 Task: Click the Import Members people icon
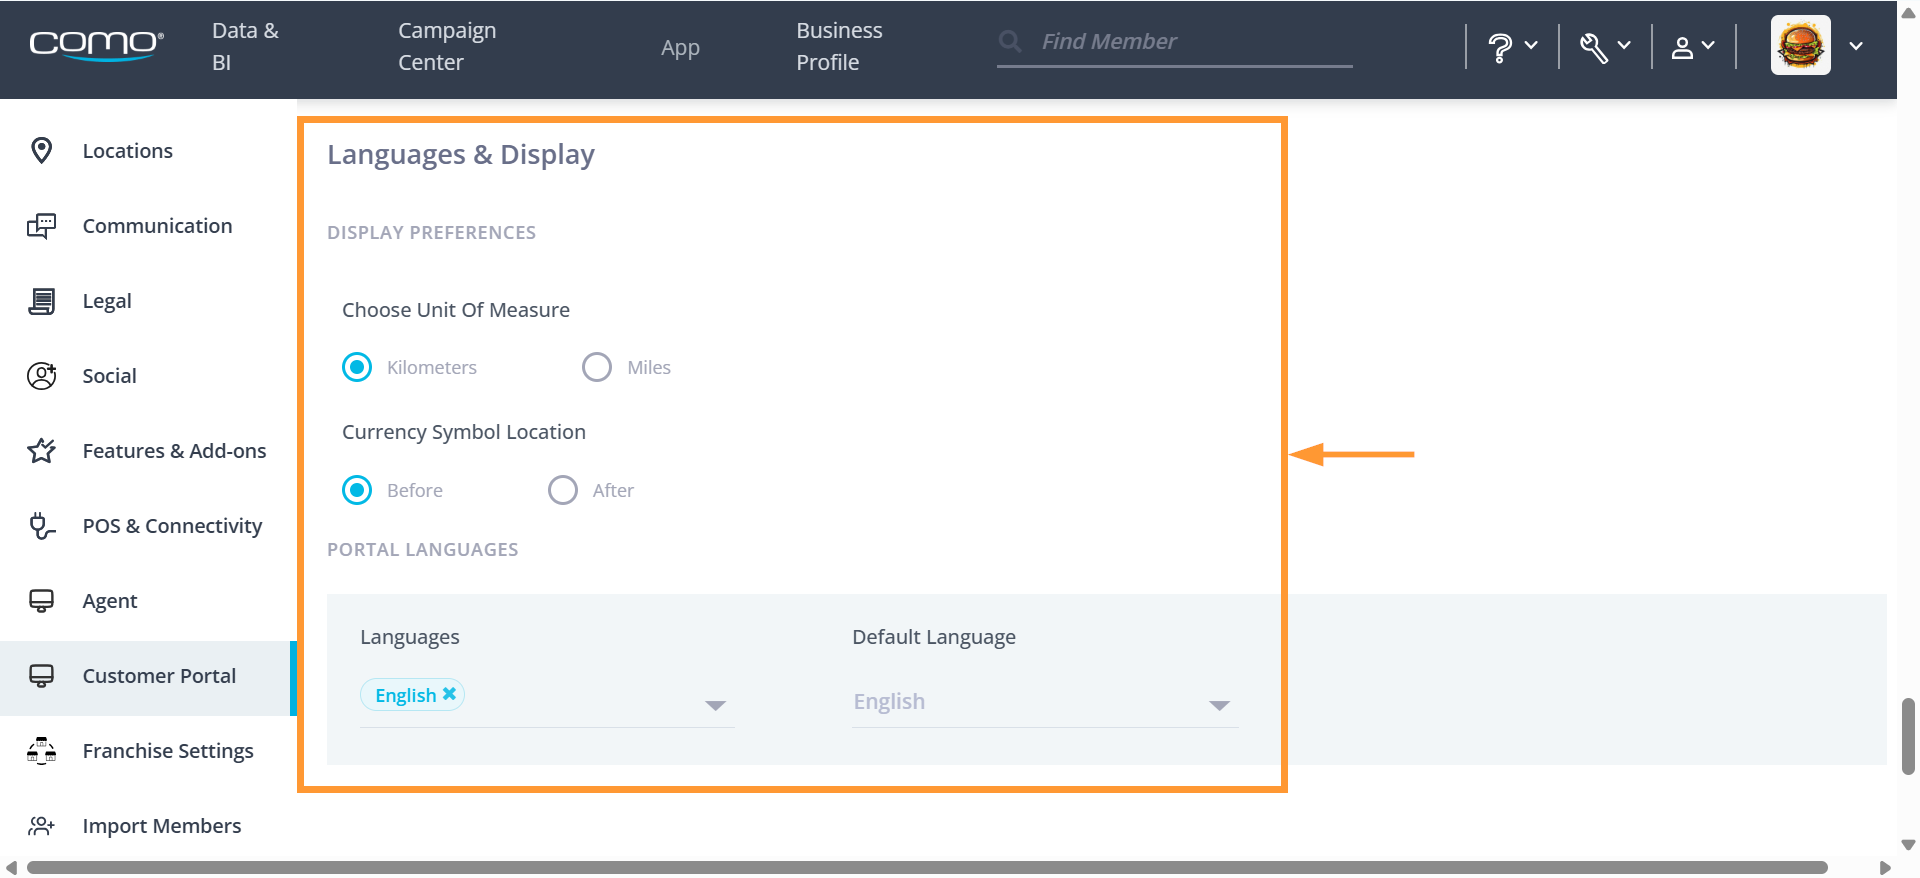41,826
